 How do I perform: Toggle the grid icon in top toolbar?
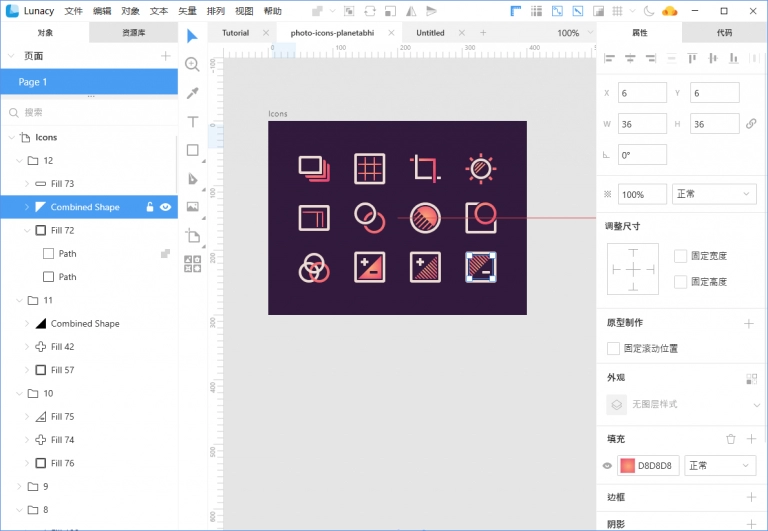click(x=618, y=11)
